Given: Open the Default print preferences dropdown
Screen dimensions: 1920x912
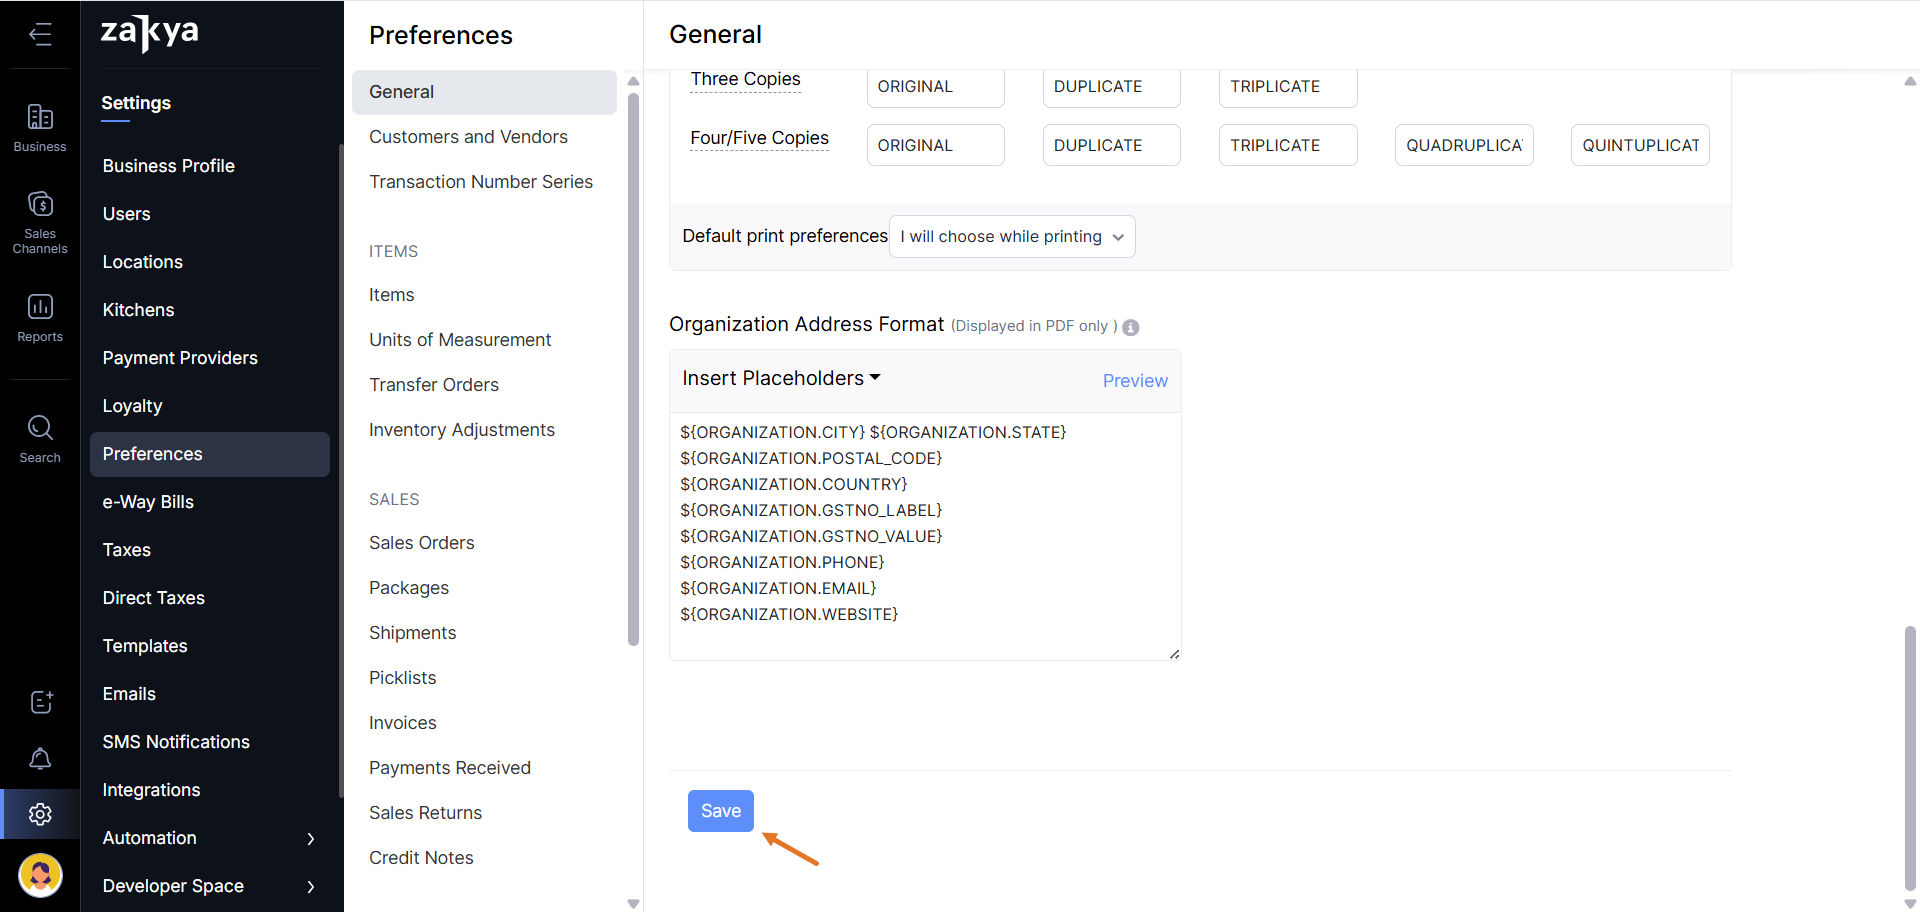Looking at the screenshot, I should click(1012, 237).
